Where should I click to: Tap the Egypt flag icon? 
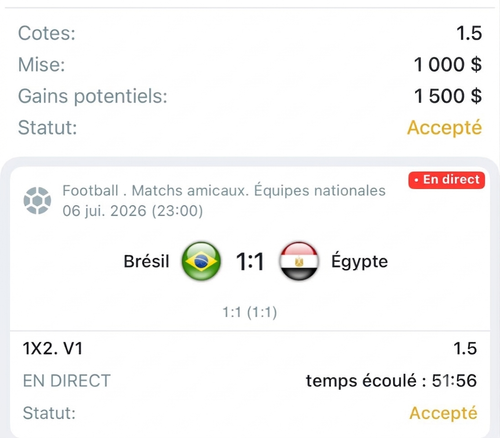click(299, 261)
